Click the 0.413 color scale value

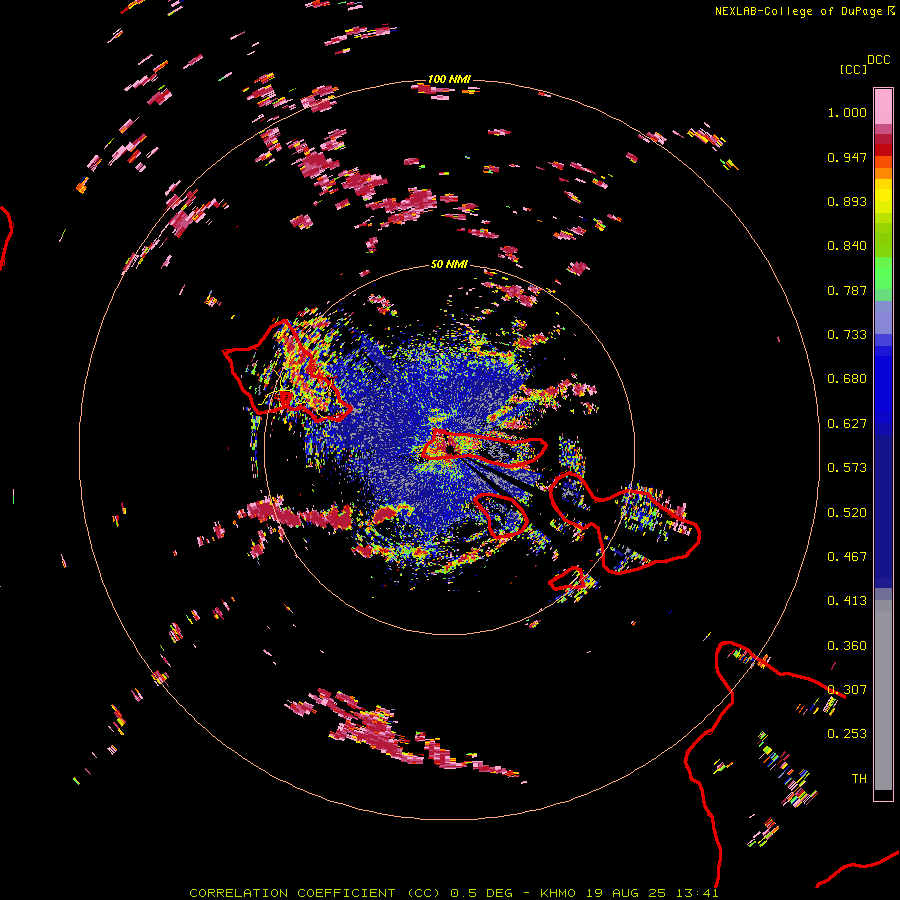(847, 601)
